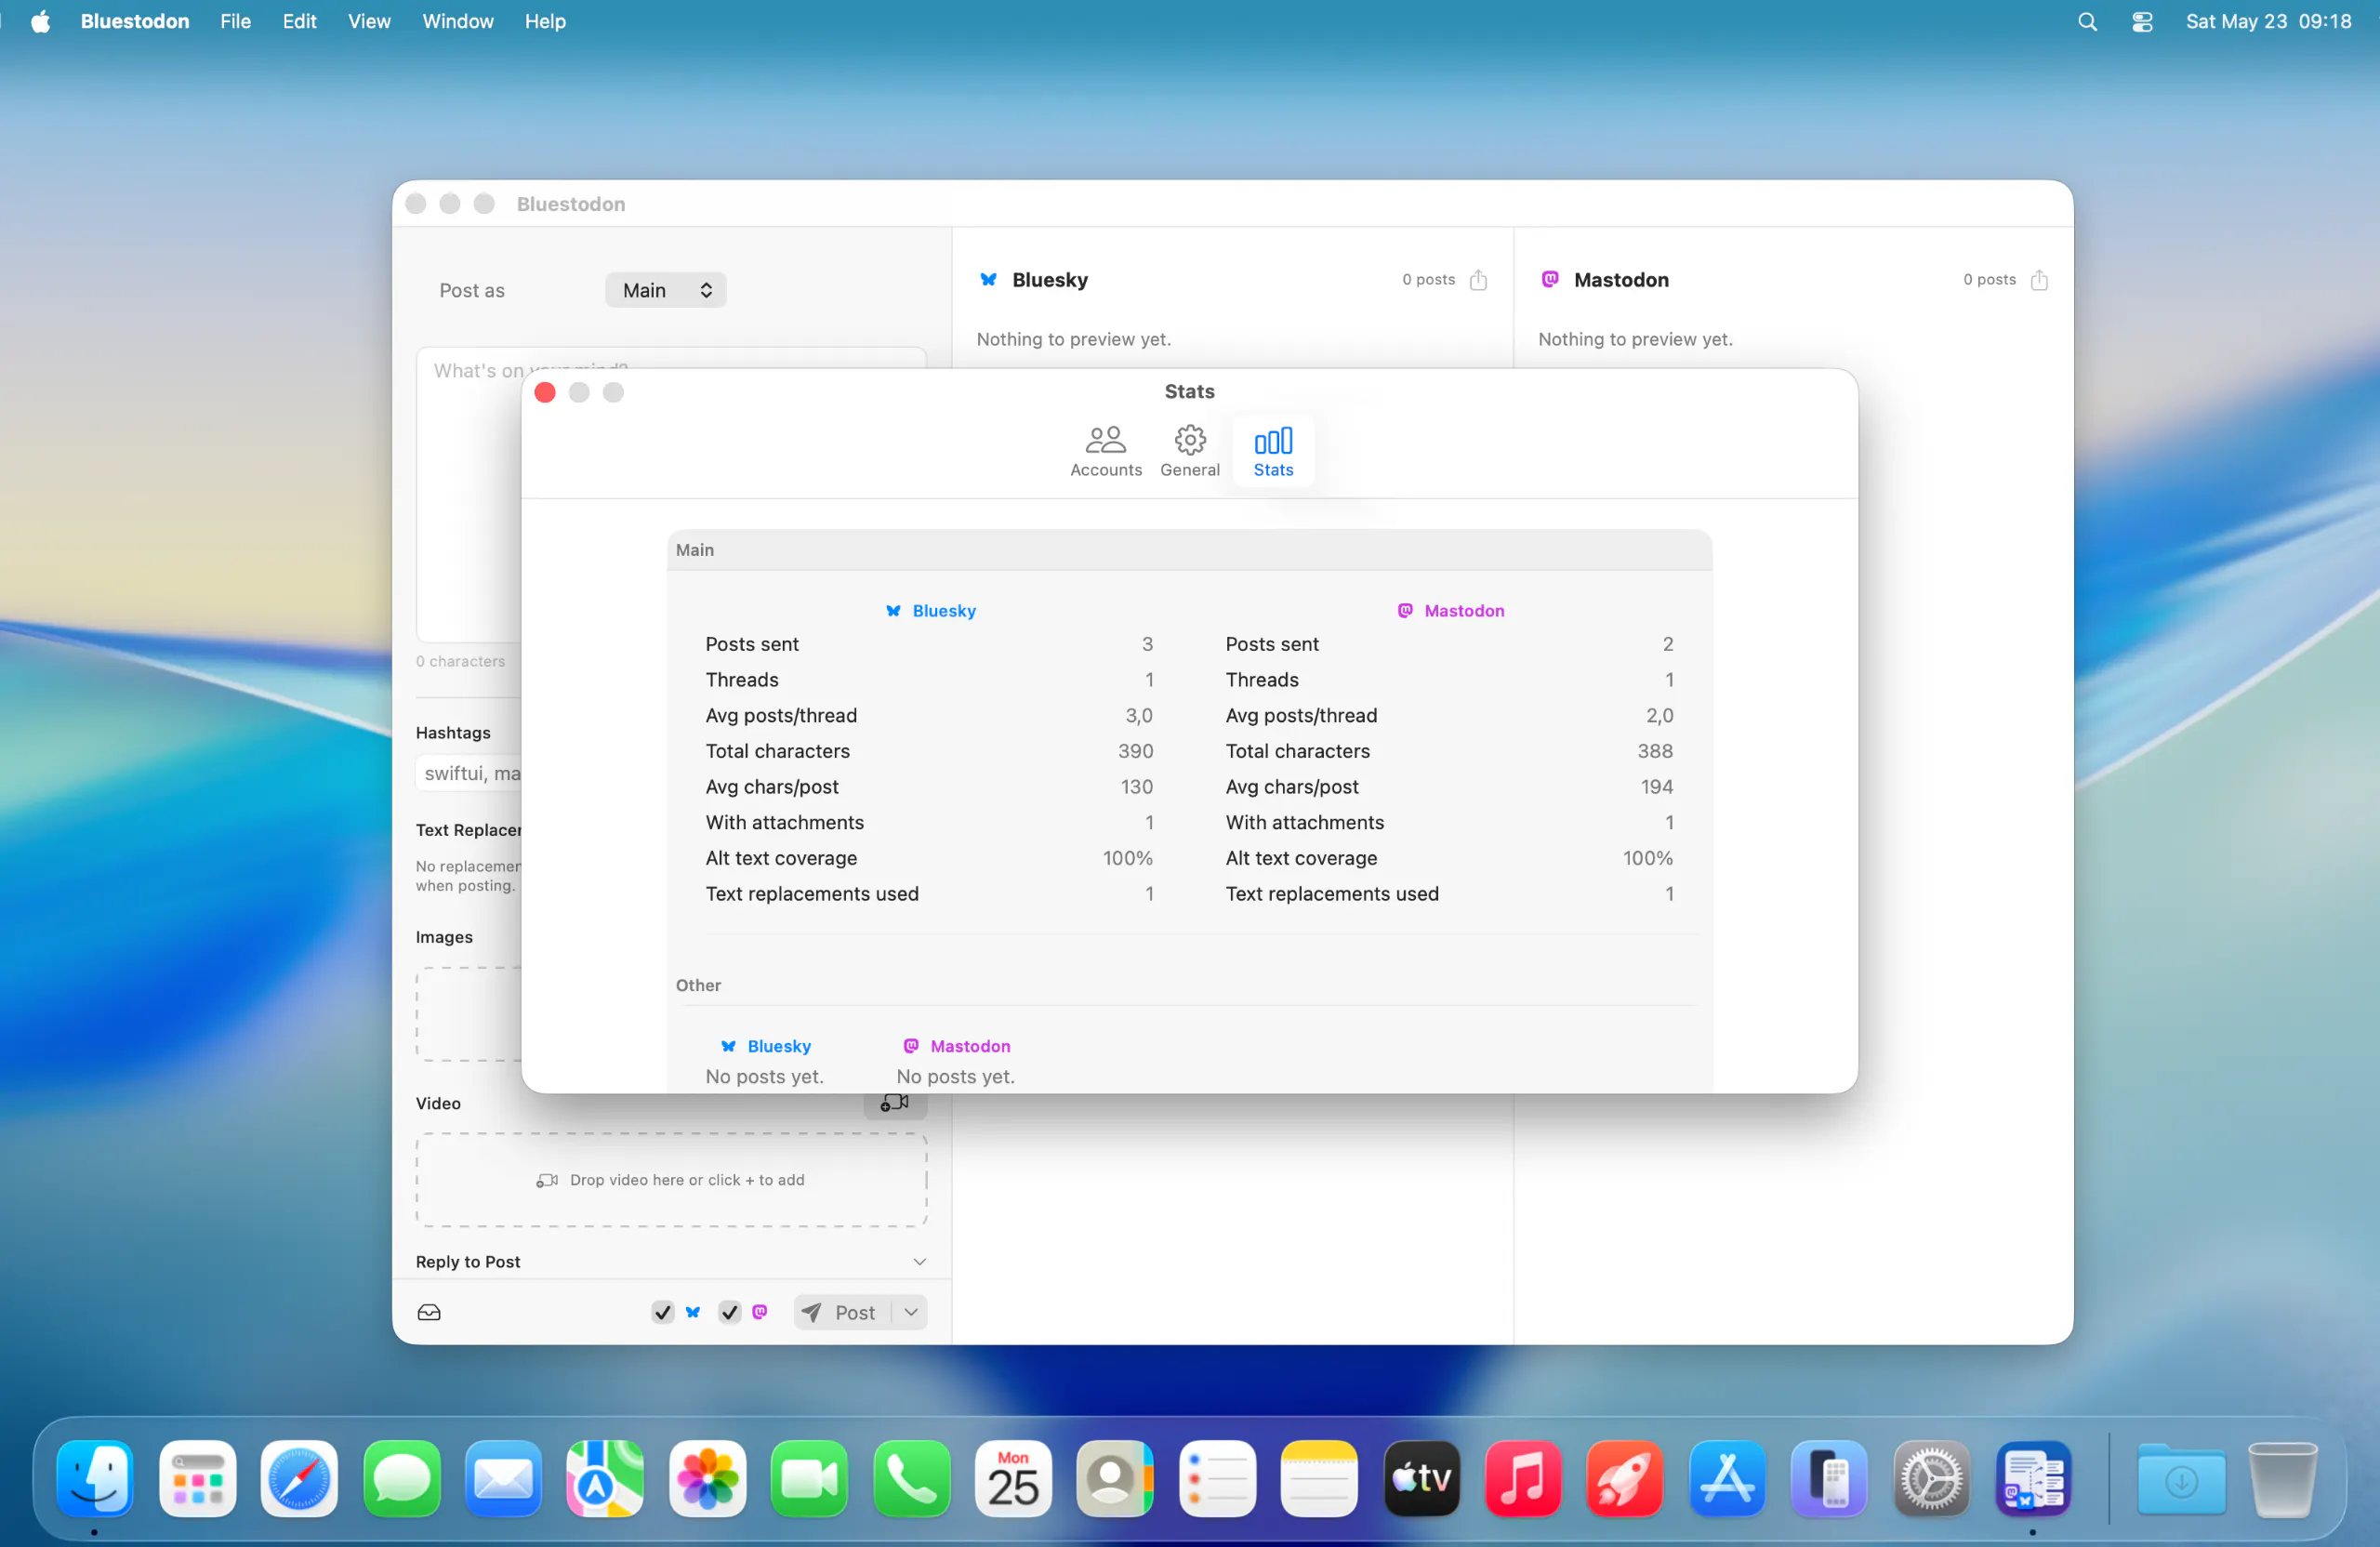Open System Settings from the Dock

(x=1931, y=1478)
